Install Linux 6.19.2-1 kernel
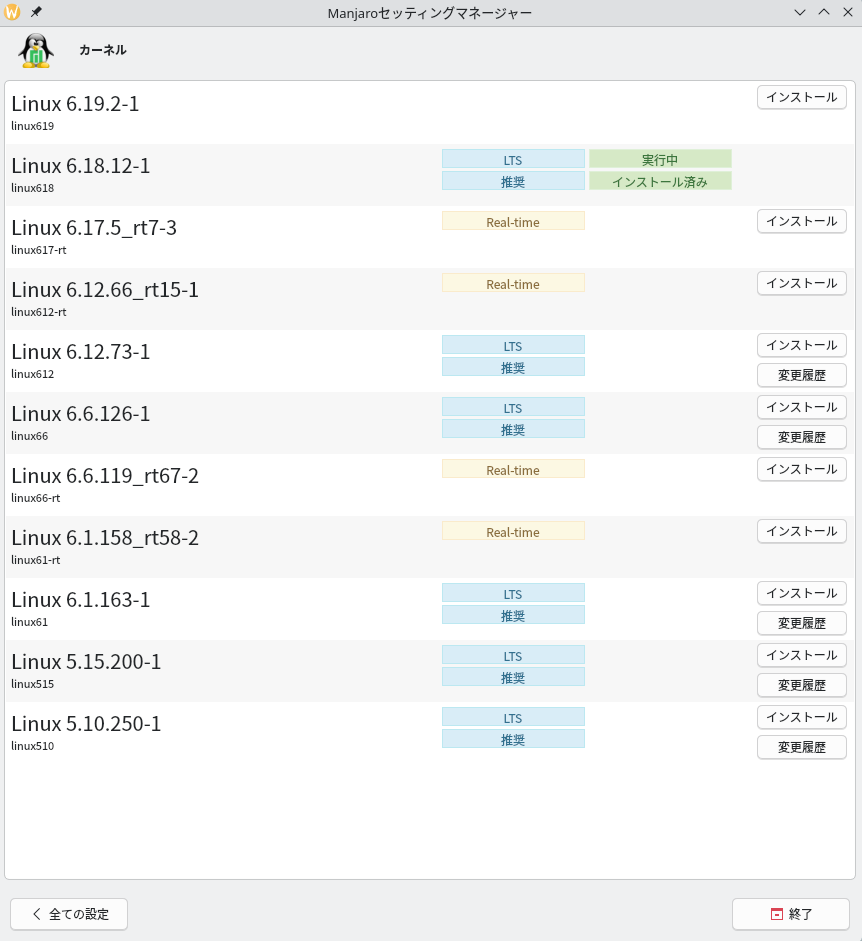The width and height of the screenshot is (862, 941). tap(801, 97)
